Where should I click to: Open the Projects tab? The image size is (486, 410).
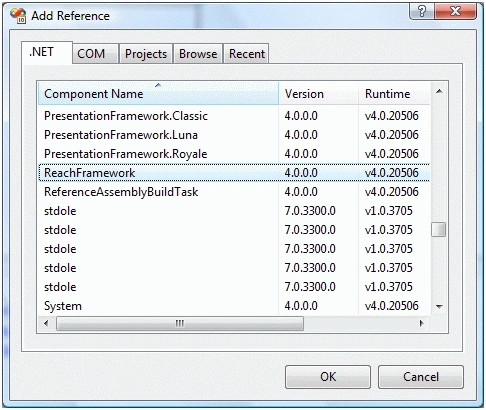pos(146,54)
